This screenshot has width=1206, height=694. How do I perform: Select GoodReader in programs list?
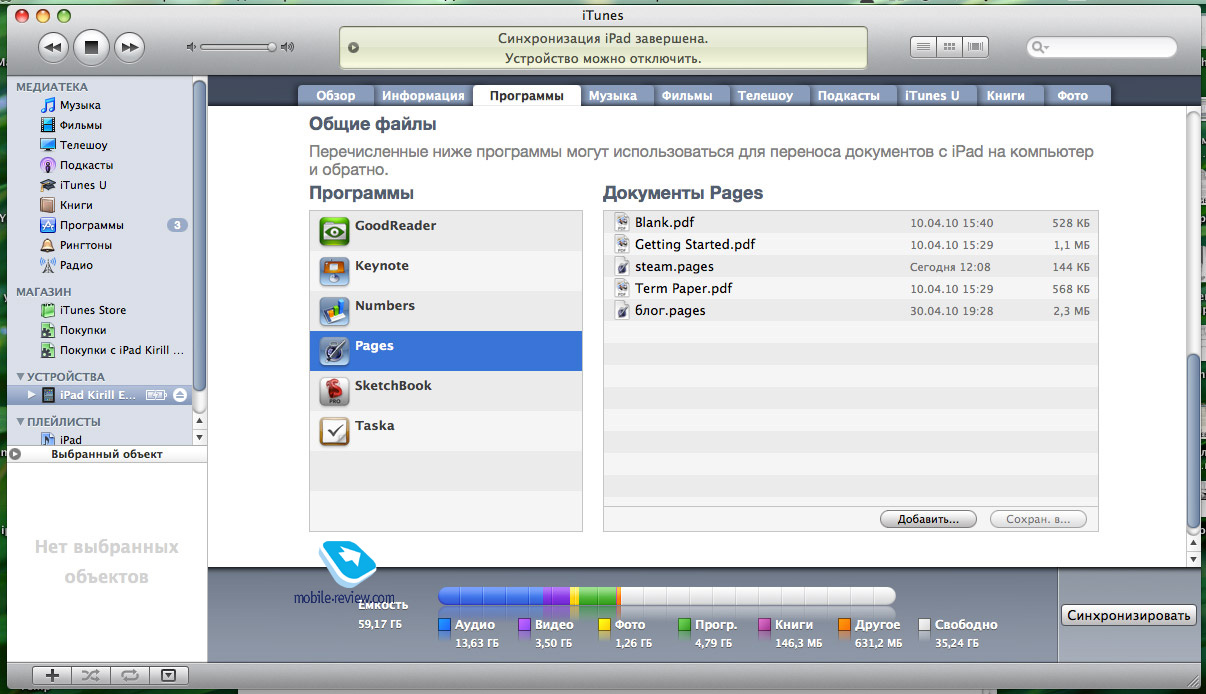pyautogui.click(x=446, y=231)
